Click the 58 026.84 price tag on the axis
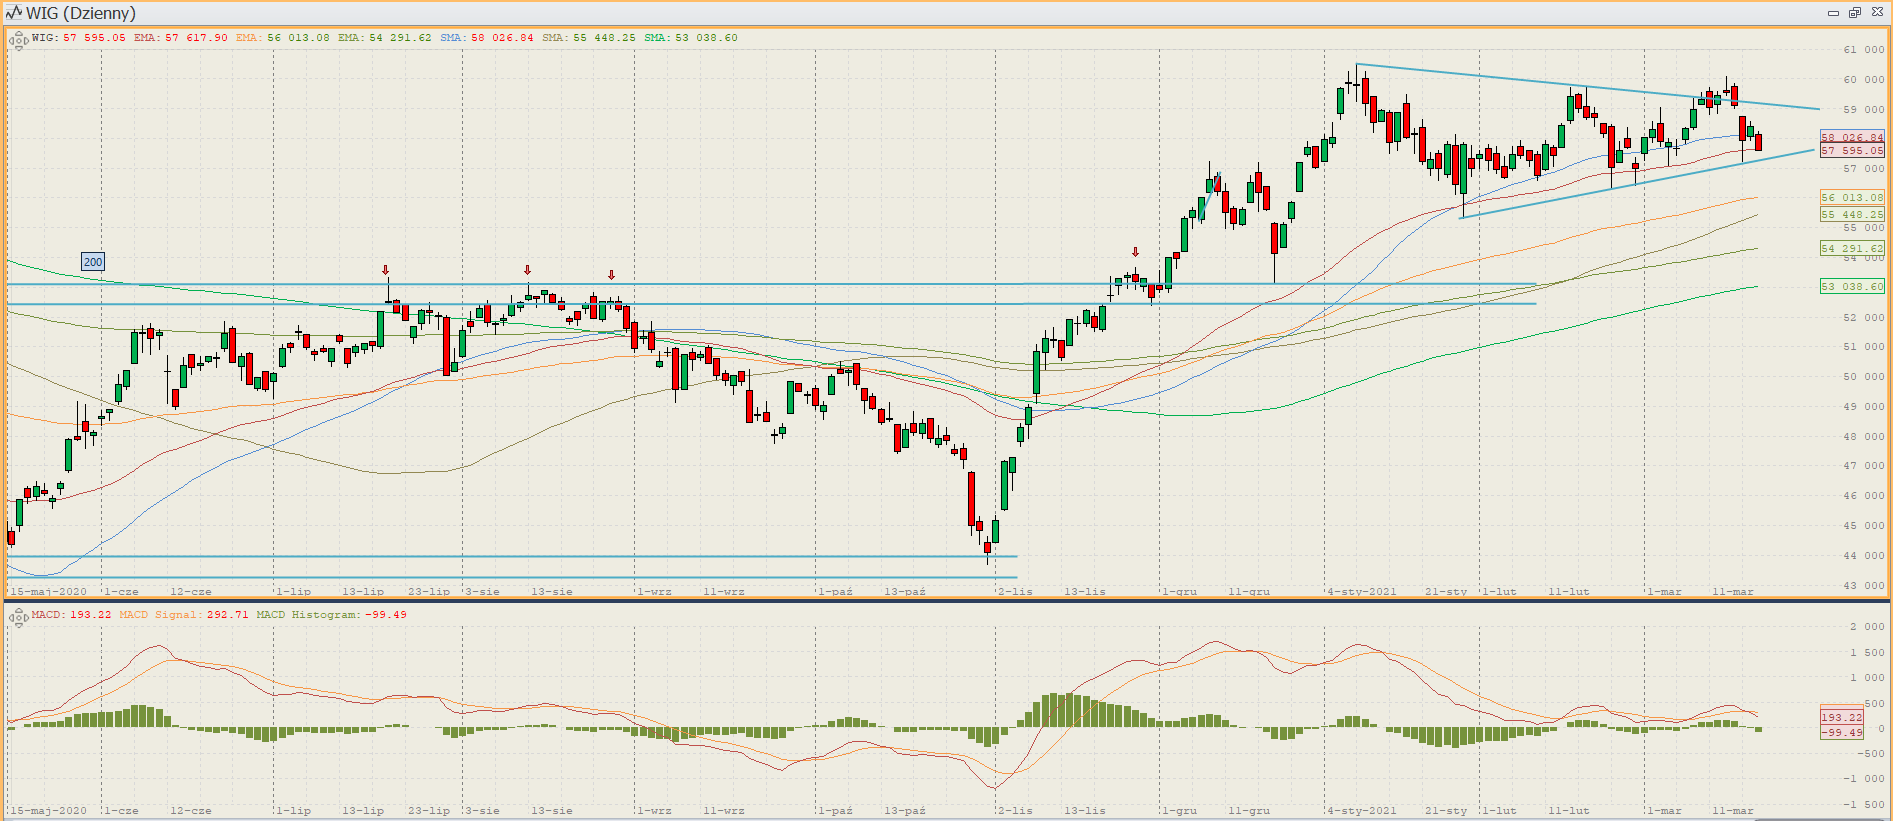Image resolution: width=1893 pixels, height=821 pixels. pos(1852,137)
